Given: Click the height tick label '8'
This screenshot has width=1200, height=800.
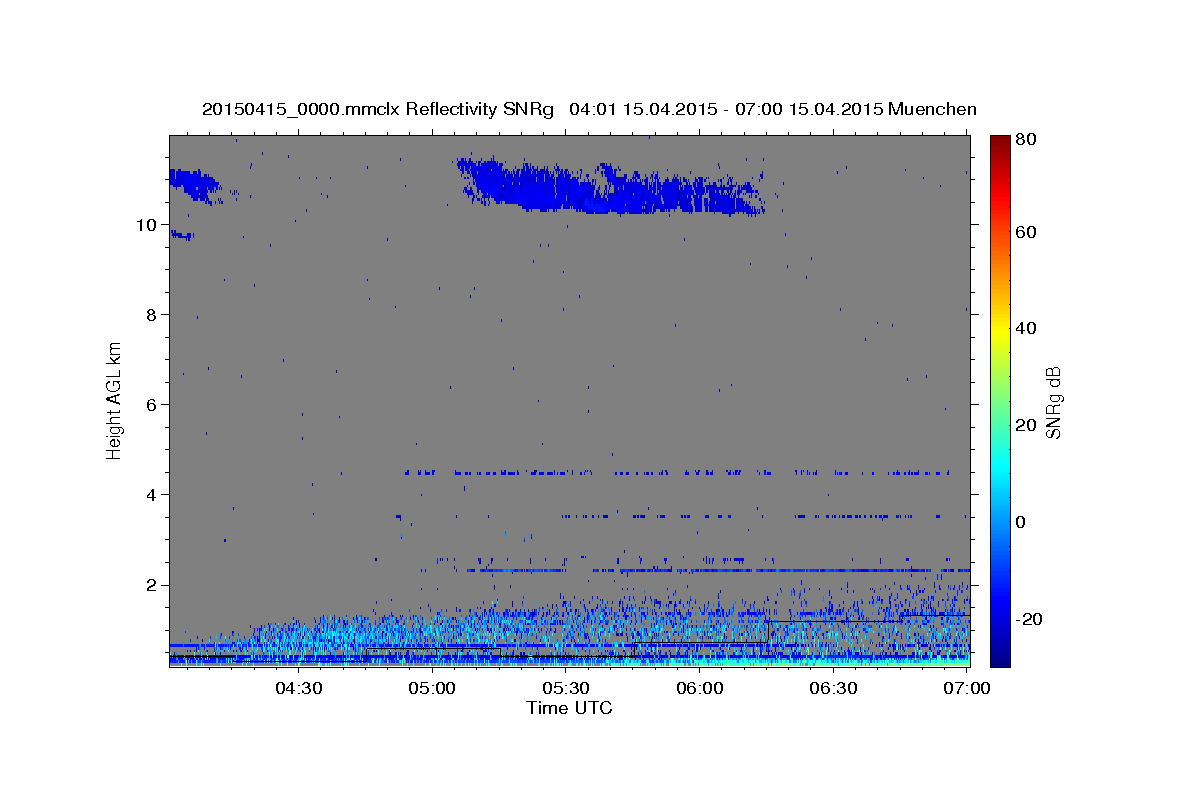Looking at the screenshot, I should pos(151,315).
